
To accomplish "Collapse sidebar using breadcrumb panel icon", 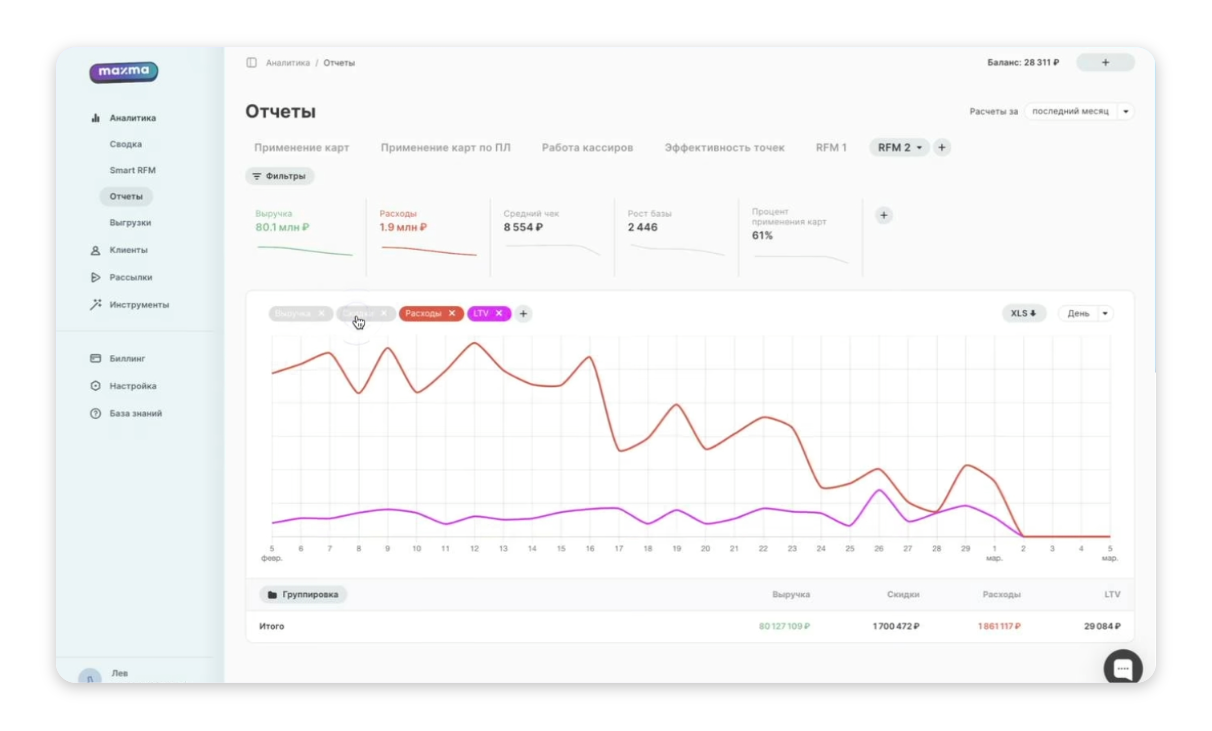I will point(251,63).
